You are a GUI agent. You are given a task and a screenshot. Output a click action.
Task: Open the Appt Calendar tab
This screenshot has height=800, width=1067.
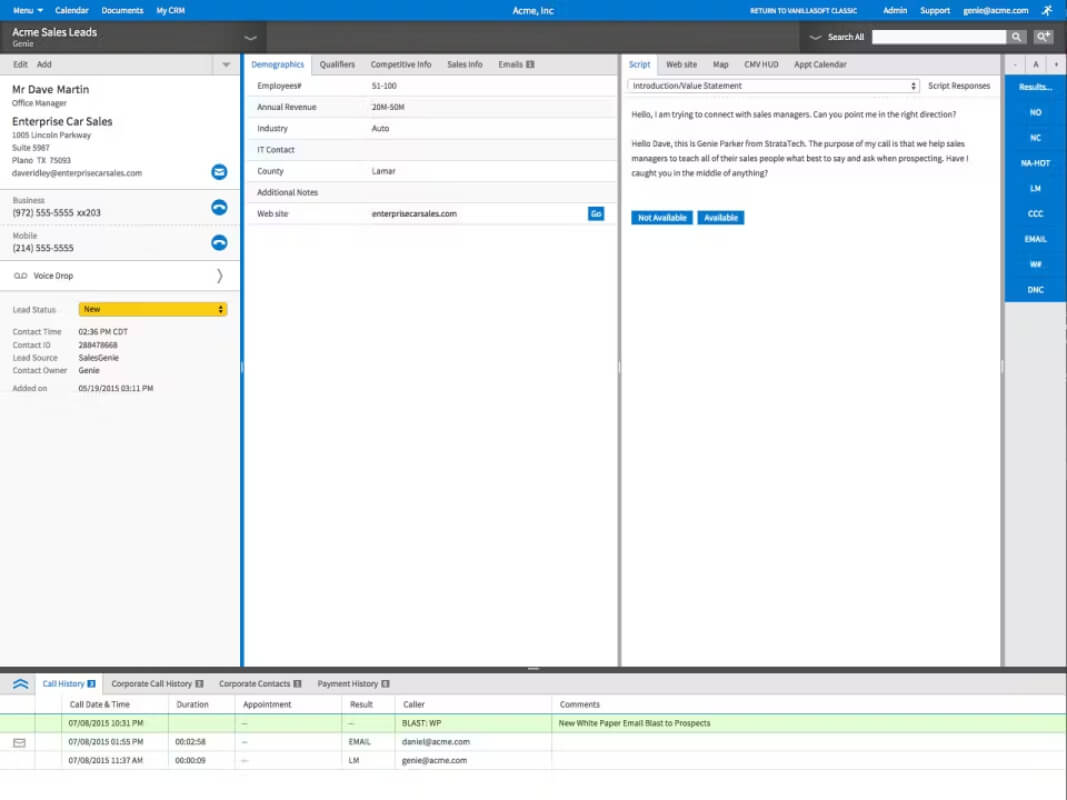[x=820, y=65]
